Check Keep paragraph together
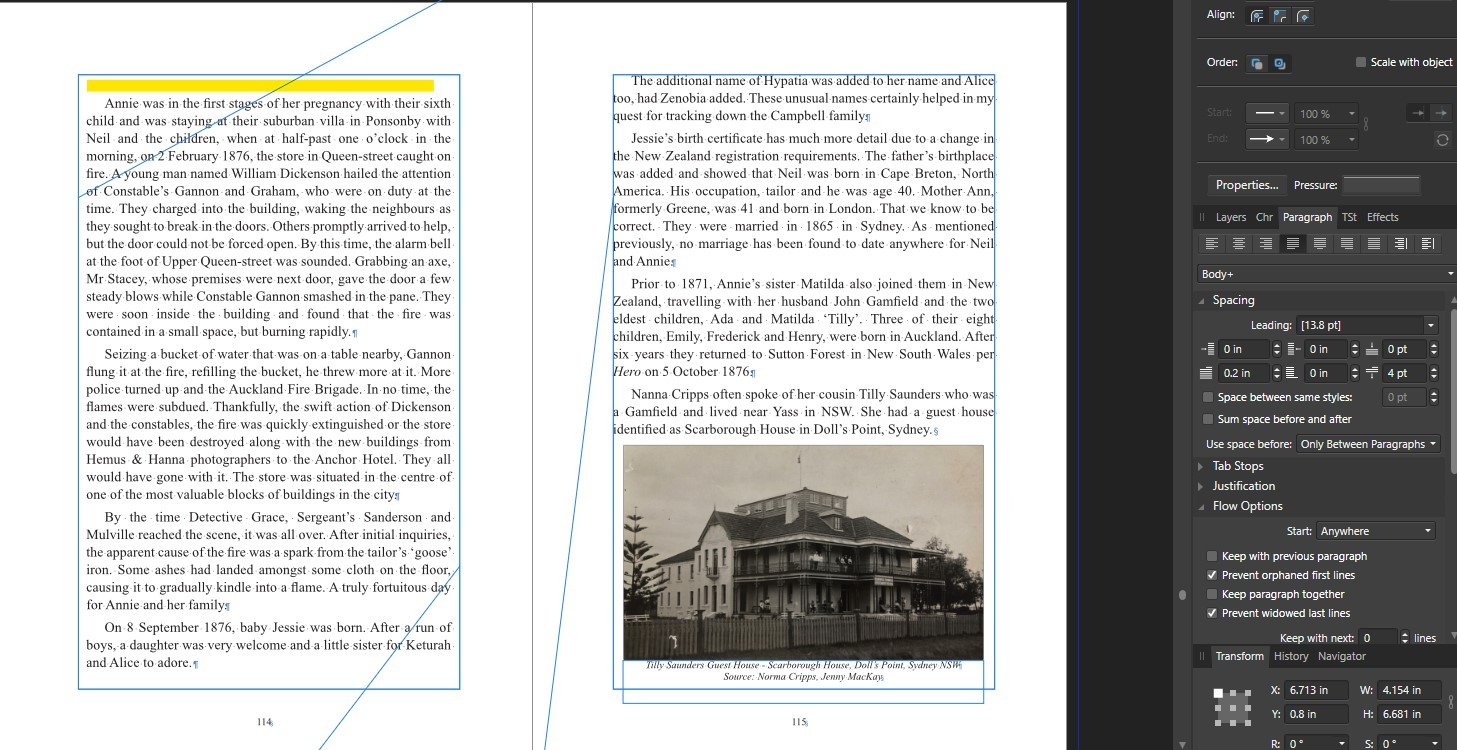This screenshot has width=1457, height=750. coord(1212,594)
